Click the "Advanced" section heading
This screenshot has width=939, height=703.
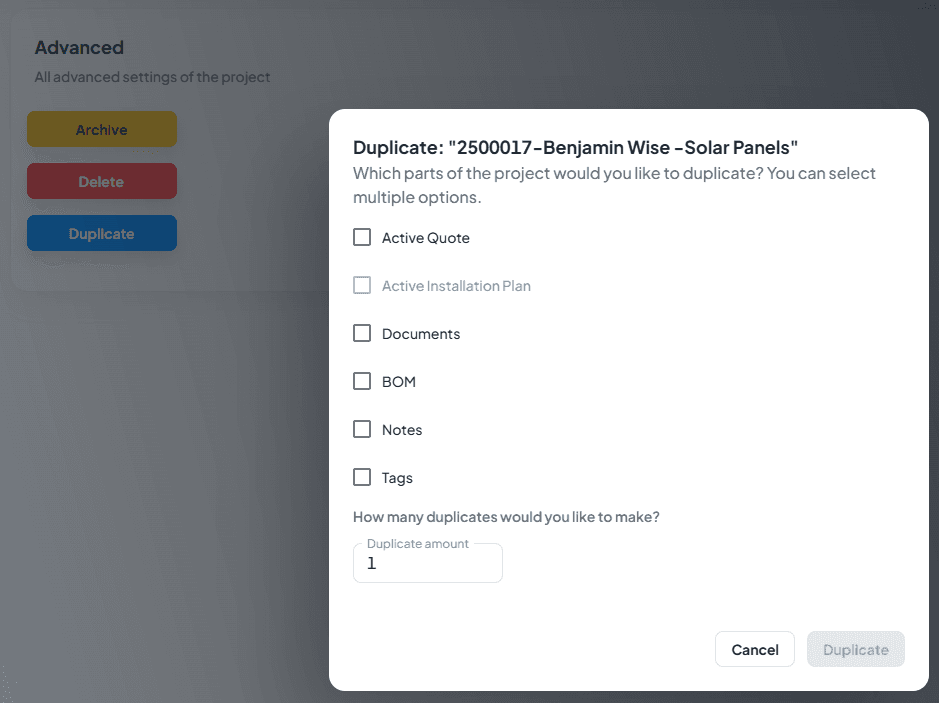point(79,48)
